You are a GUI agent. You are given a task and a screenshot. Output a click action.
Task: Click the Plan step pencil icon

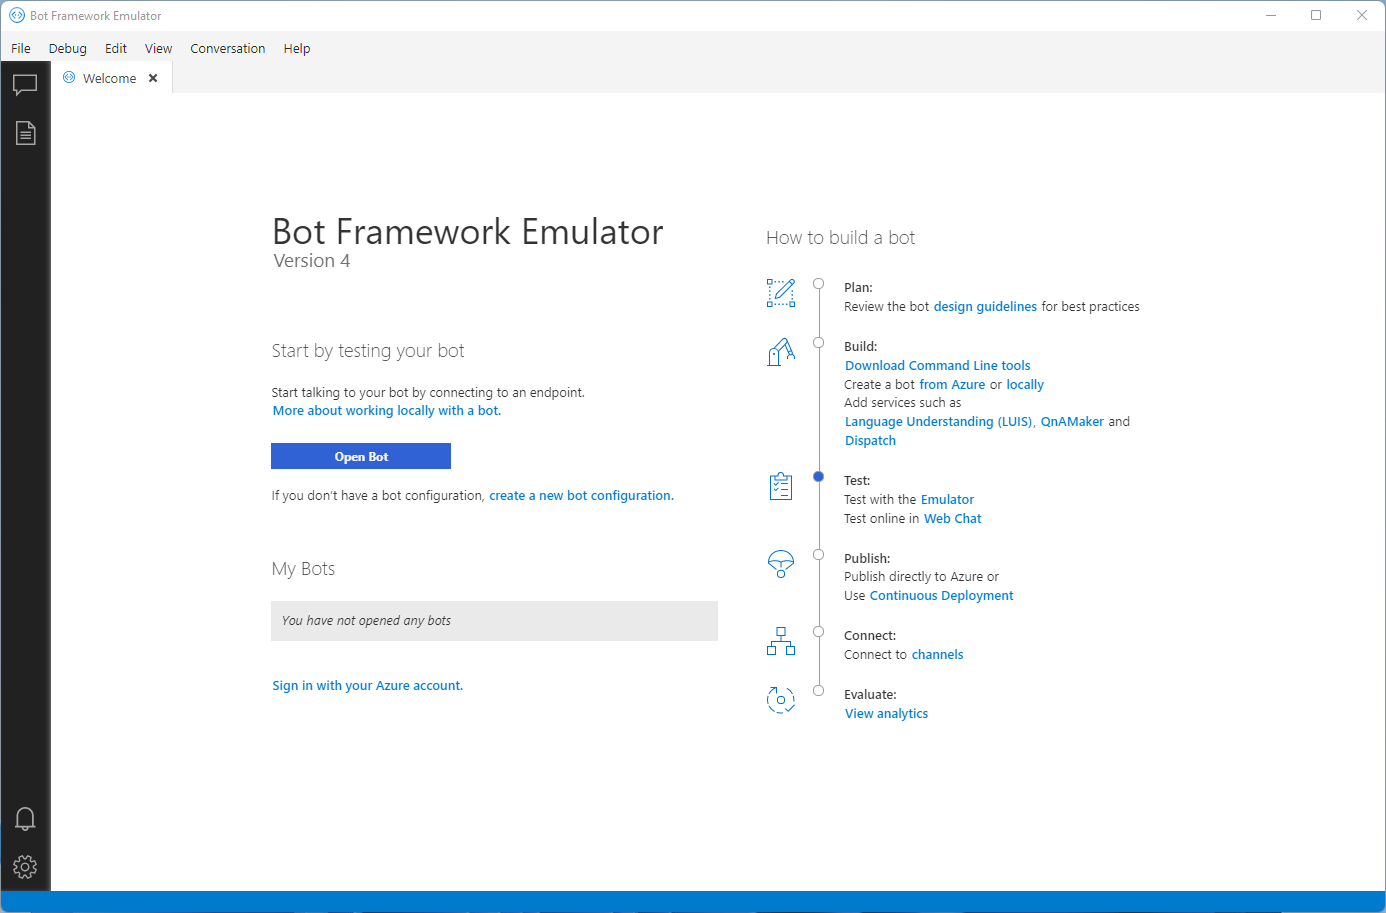point(781,293)
